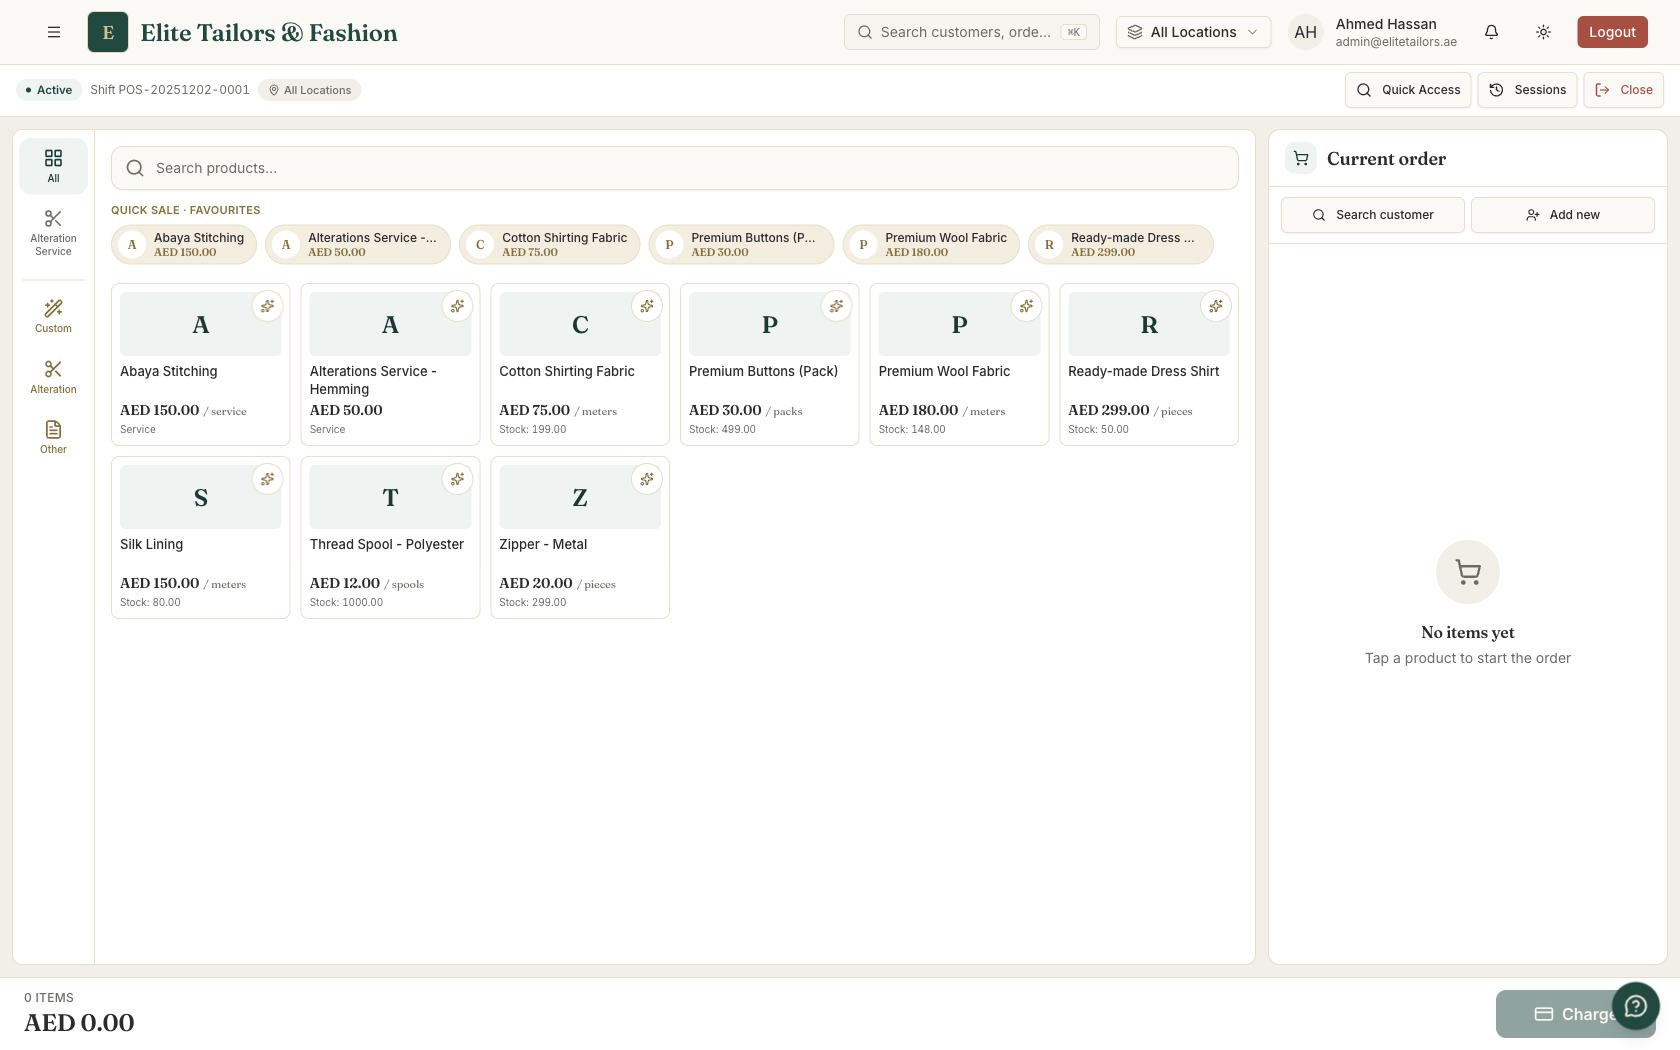Viewport: 1680px width, 1050px height.
Task: Focus the Search products field
Action: tap(675, 168)
